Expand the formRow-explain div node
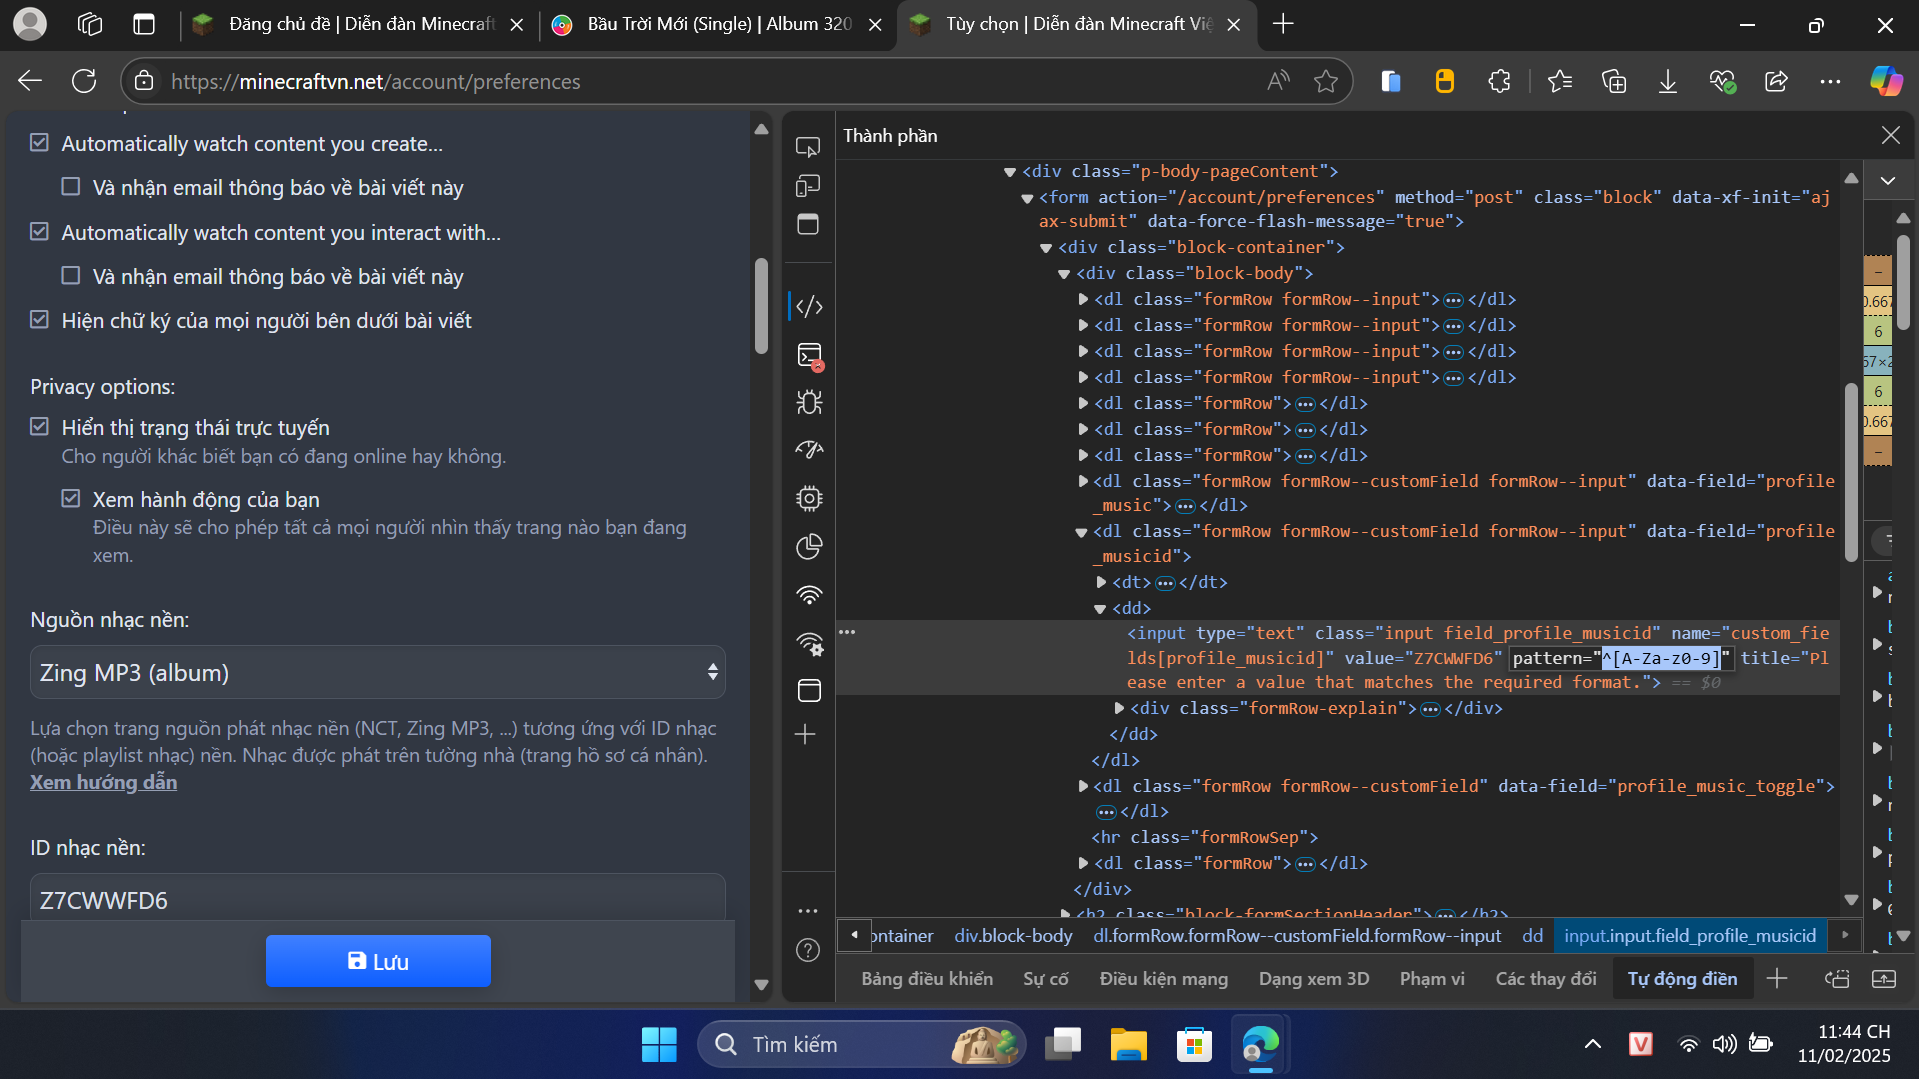This screenshot has width=1919, height=1079. (x=1119, y=708)
